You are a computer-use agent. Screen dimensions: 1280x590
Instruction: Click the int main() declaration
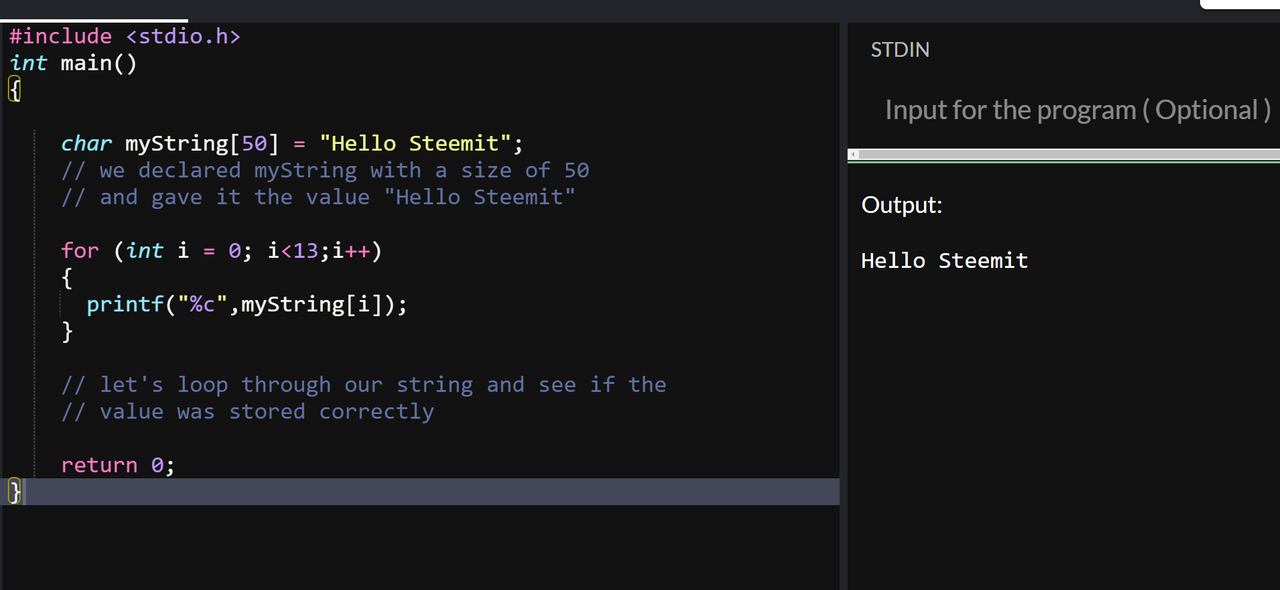pos(73,63)
